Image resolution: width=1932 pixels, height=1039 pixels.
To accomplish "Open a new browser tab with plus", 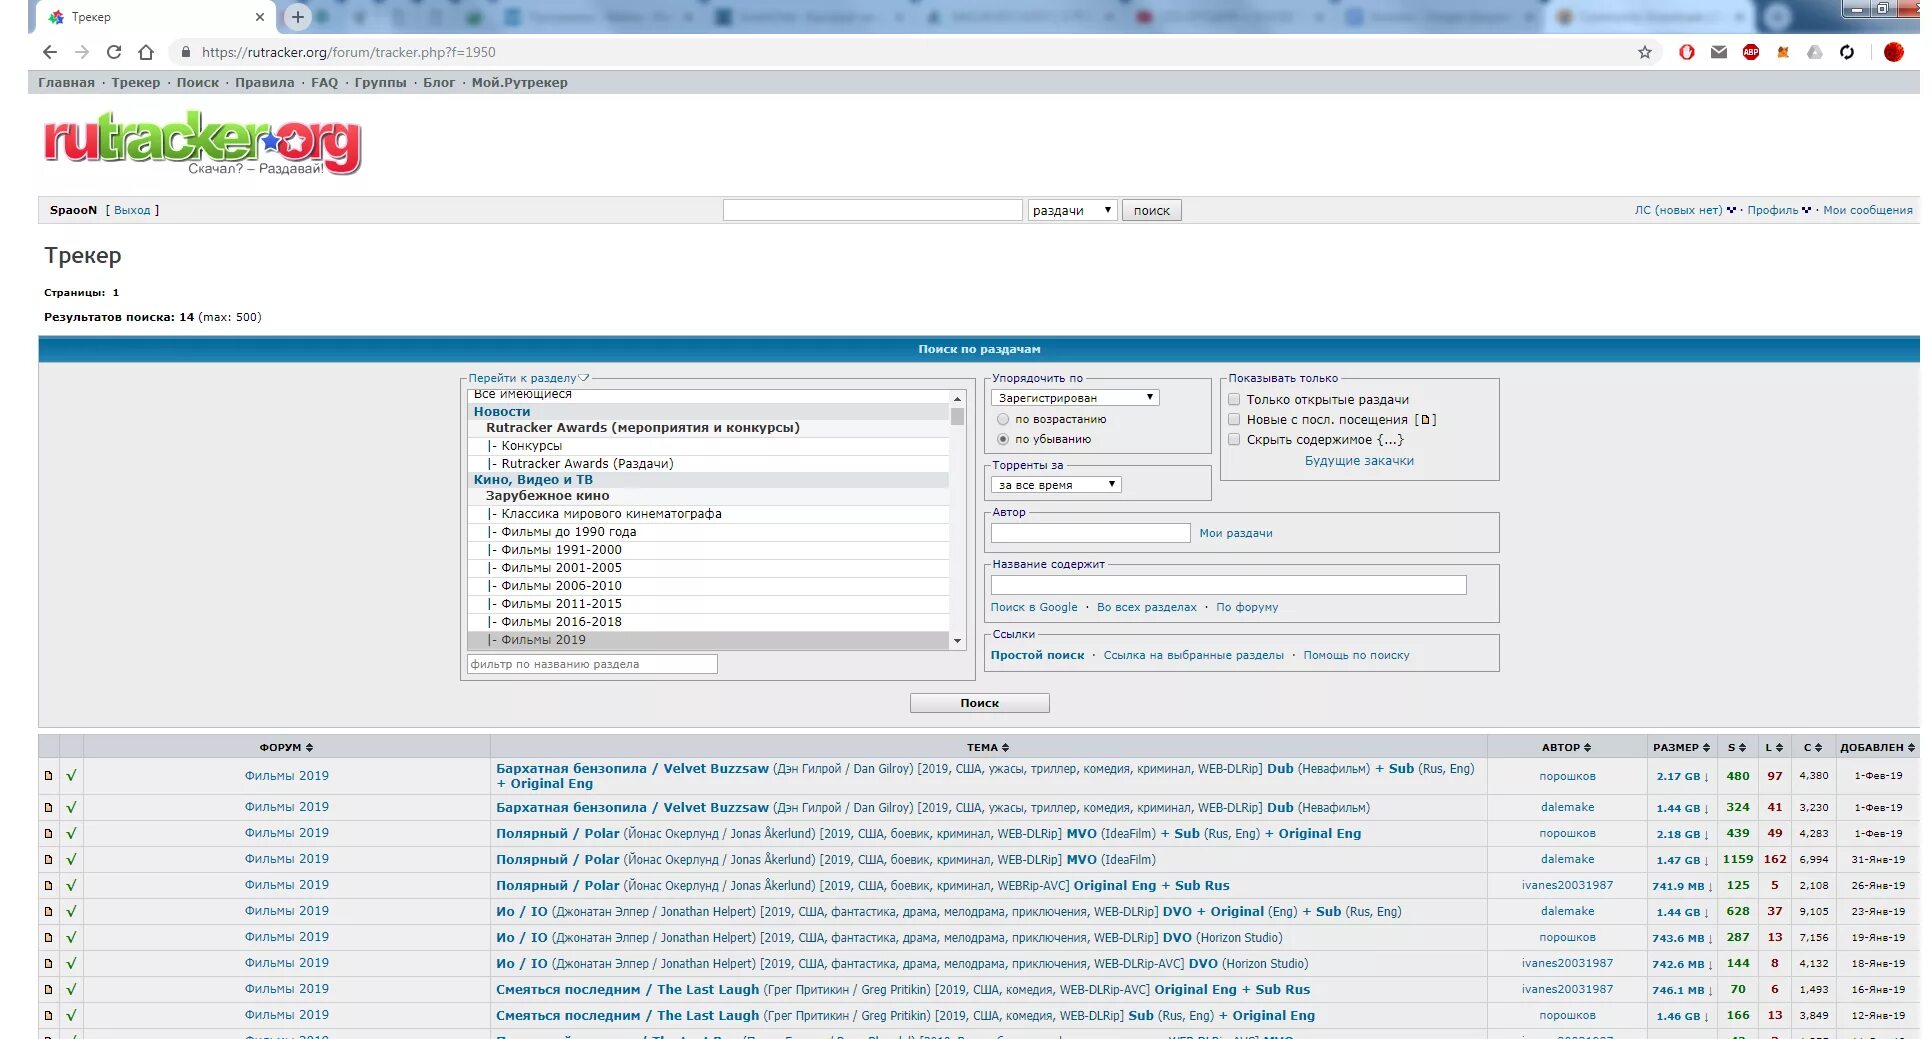I will coord(297,17).
